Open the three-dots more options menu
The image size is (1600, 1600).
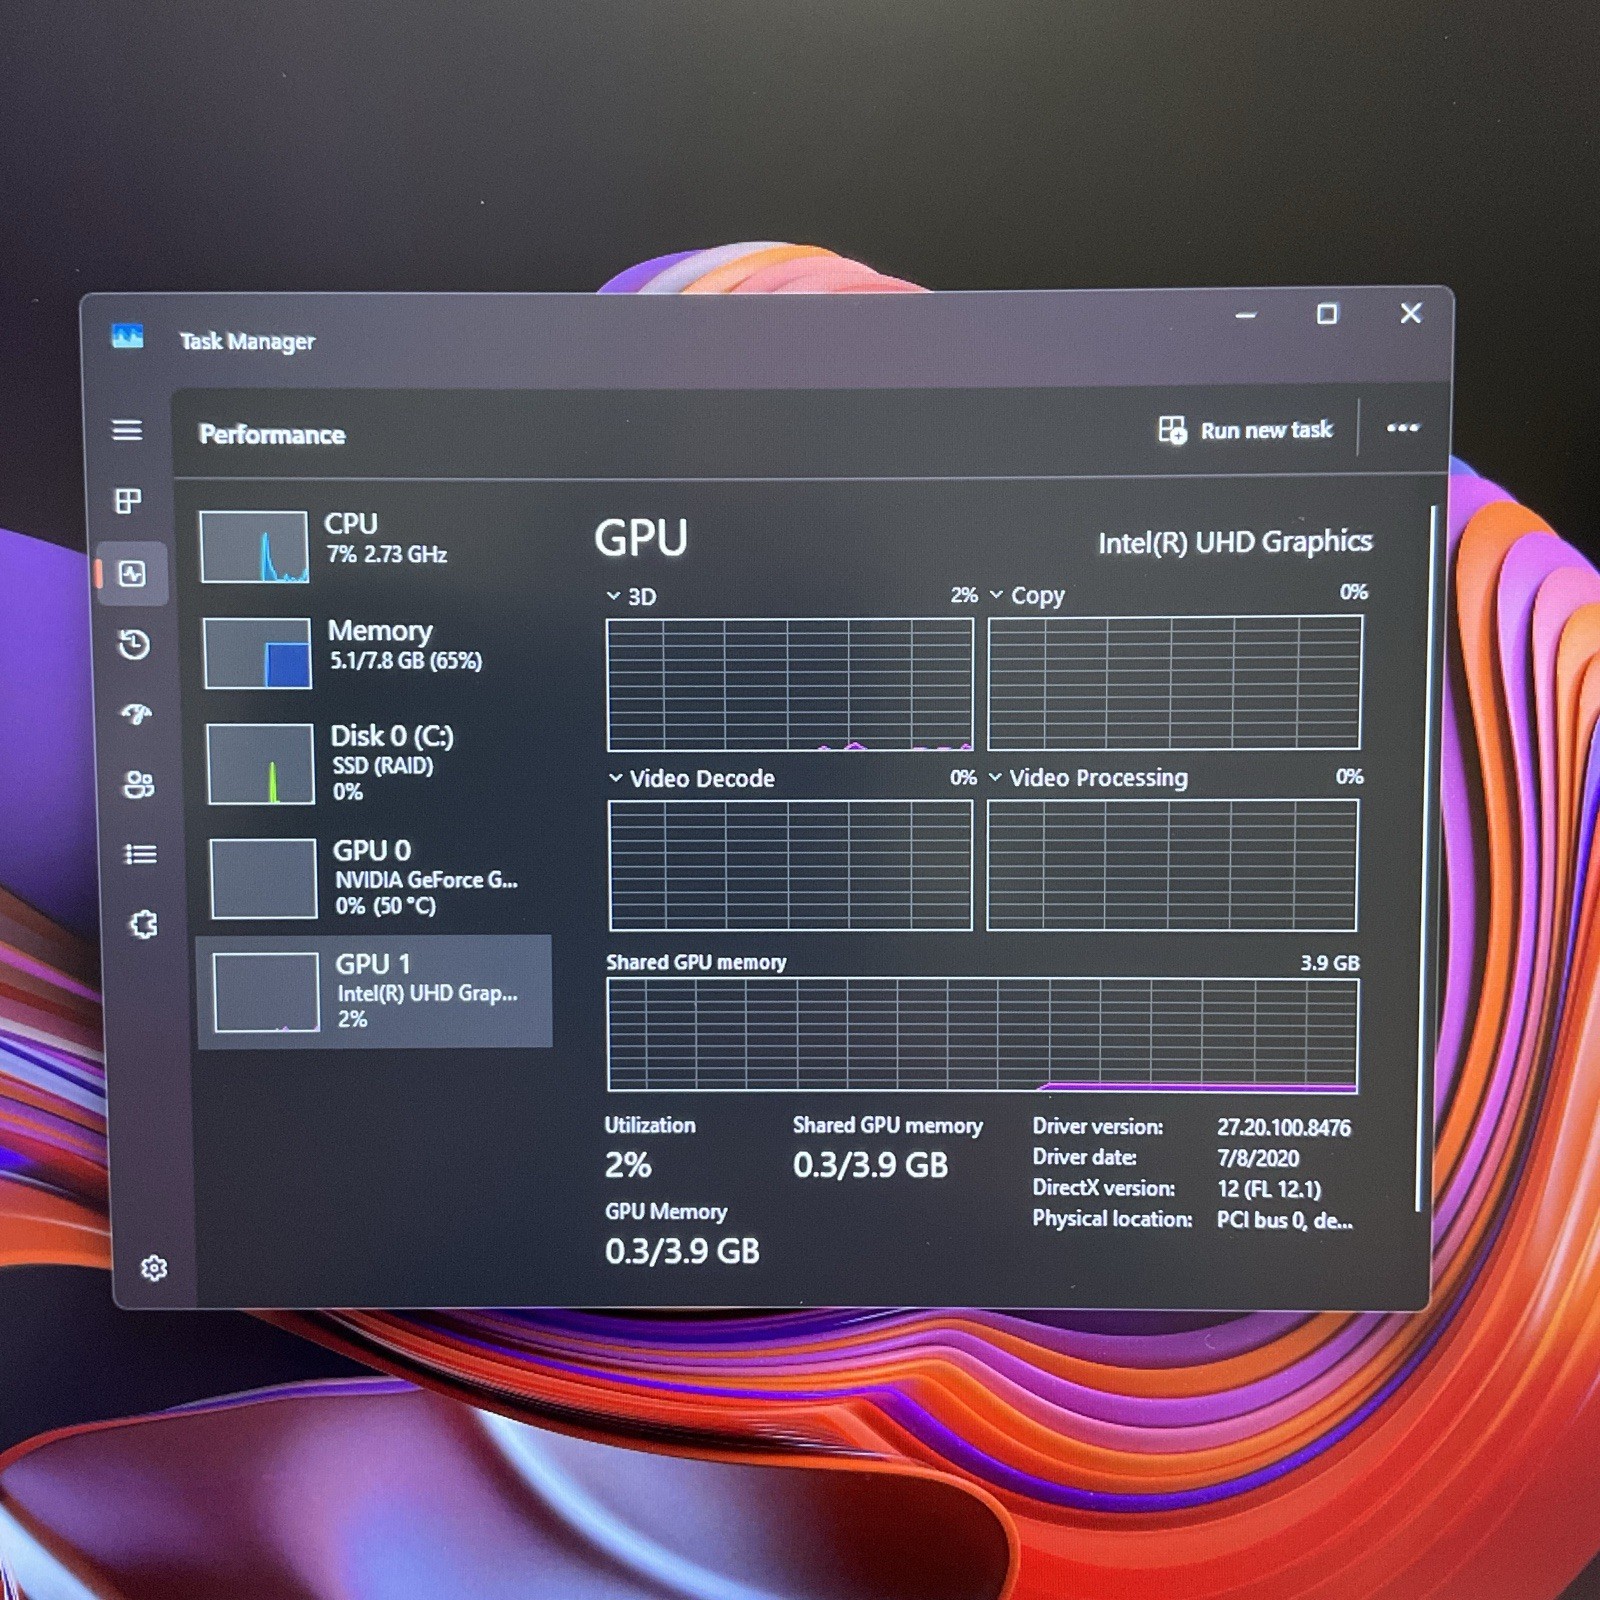click(1402, 428)
